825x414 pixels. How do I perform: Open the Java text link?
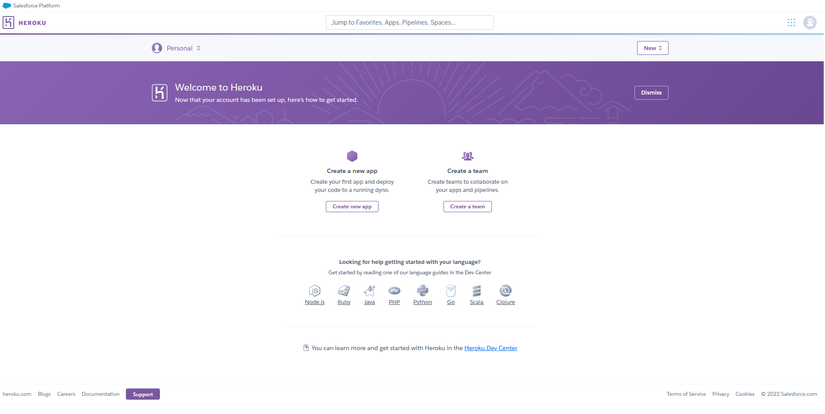tap(369, 302)
